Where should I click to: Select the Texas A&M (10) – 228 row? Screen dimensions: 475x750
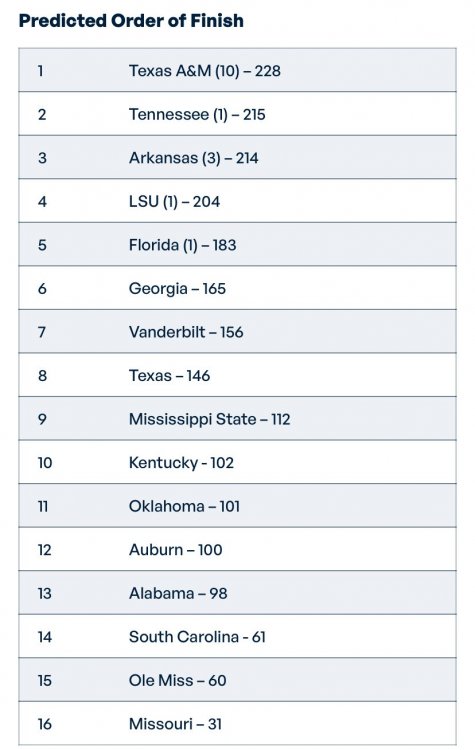(237, 70)
